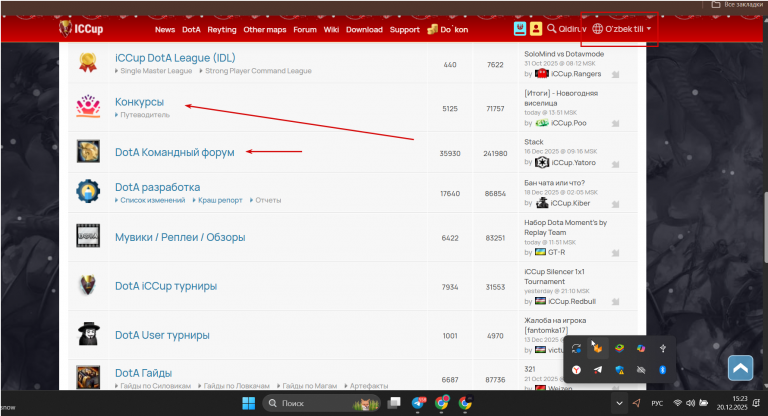Open Yandex Browser icon in tray popup

click(x=576, y=370)
